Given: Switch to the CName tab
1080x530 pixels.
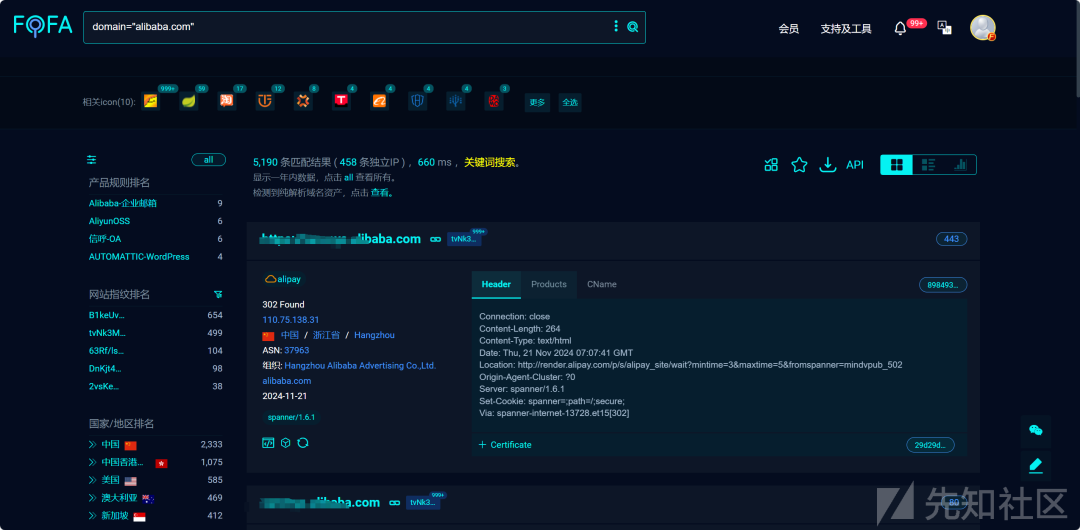Looking at the screenshot, I should pyautogui.click(x=602, y=285).
